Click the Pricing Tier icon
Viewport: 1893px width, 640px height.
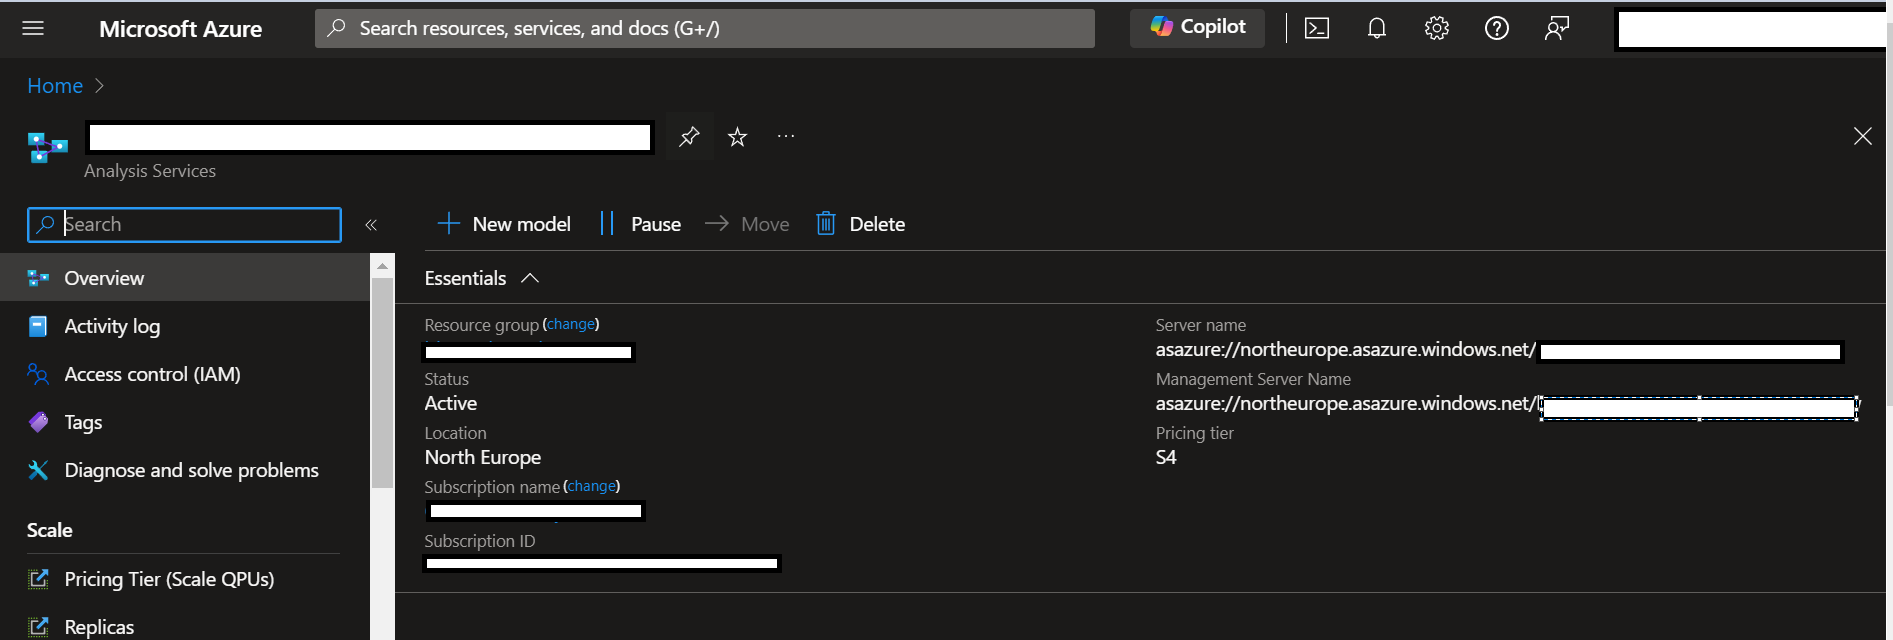(38, 579)
